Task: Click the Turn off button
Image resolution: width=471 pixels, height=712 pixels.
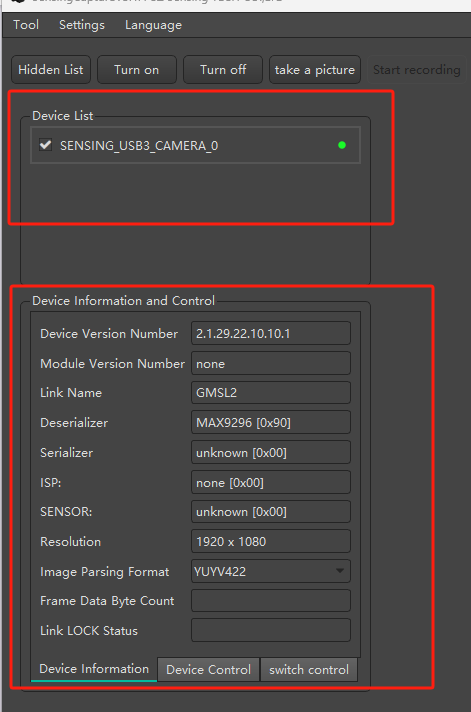Action: [x=223, y=70]
